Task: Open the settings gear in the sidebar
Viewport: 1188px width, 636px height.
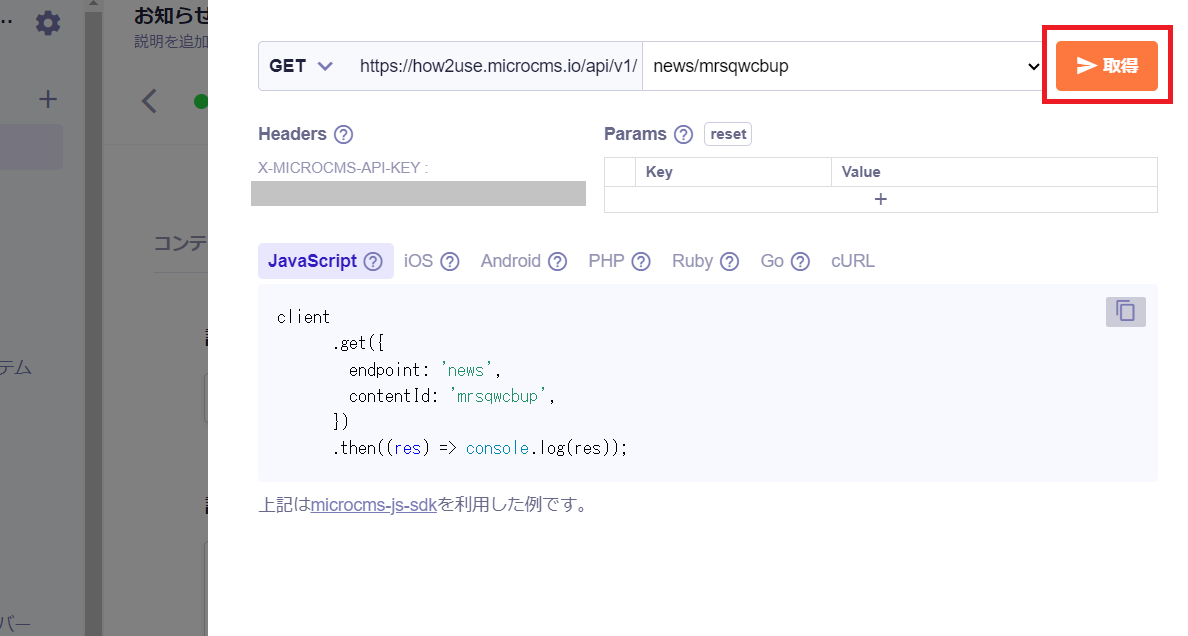Action: pyautogui.click(x=47, y=22)
